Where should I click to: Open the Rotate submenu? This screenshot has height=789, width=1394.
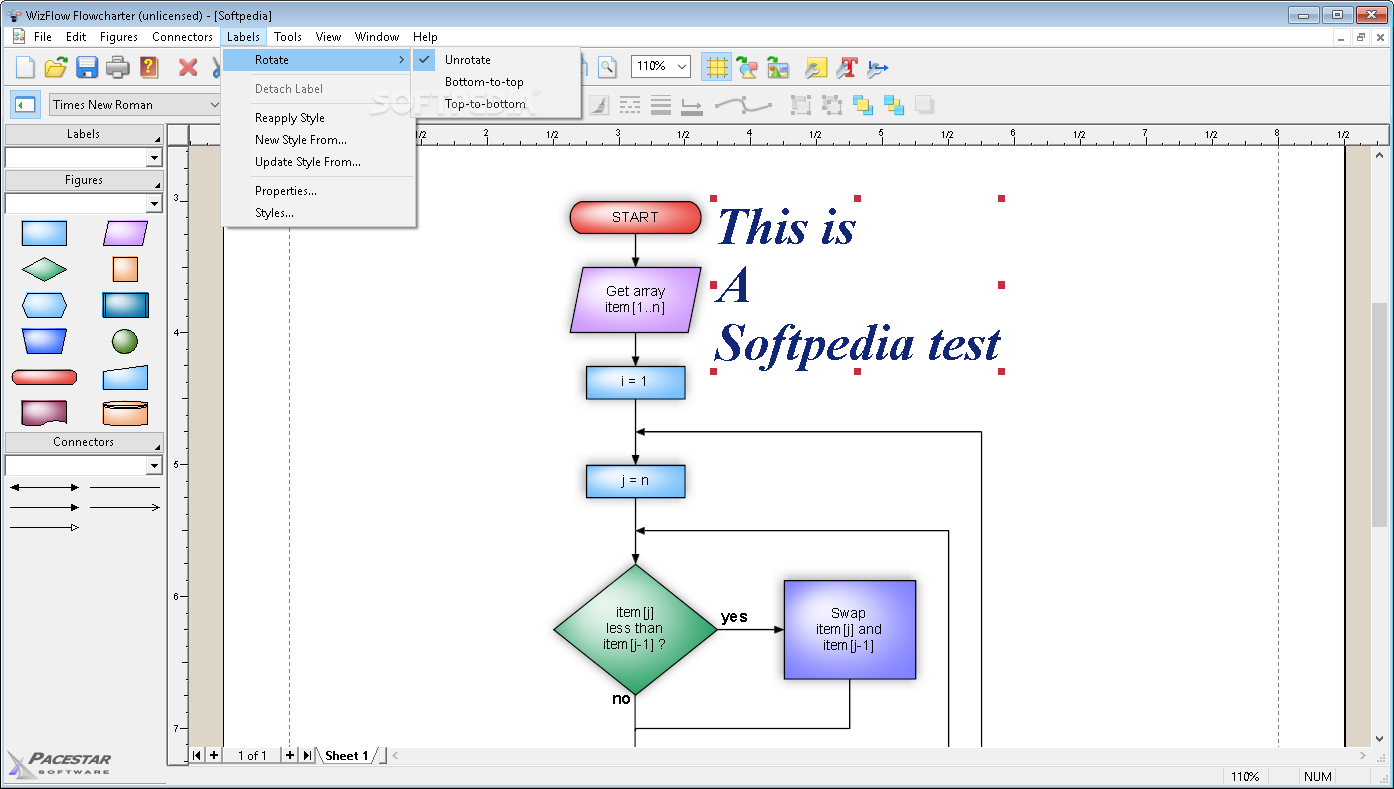318,60
